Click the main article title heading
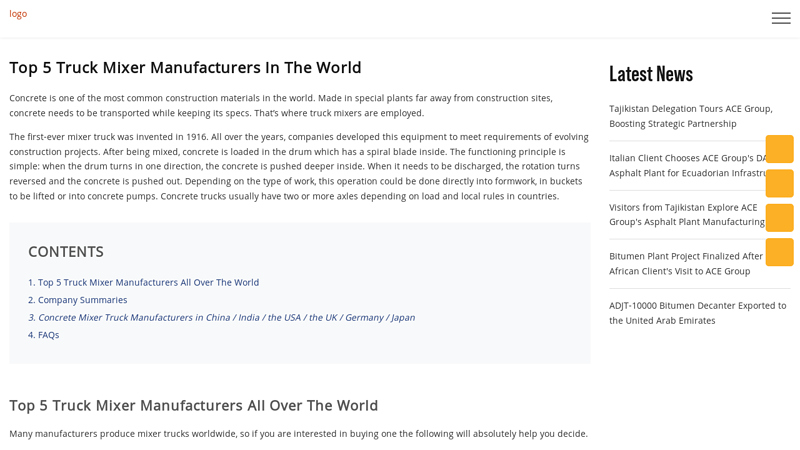800x450 pixels. pyautogui.click(x=185, y=67)
